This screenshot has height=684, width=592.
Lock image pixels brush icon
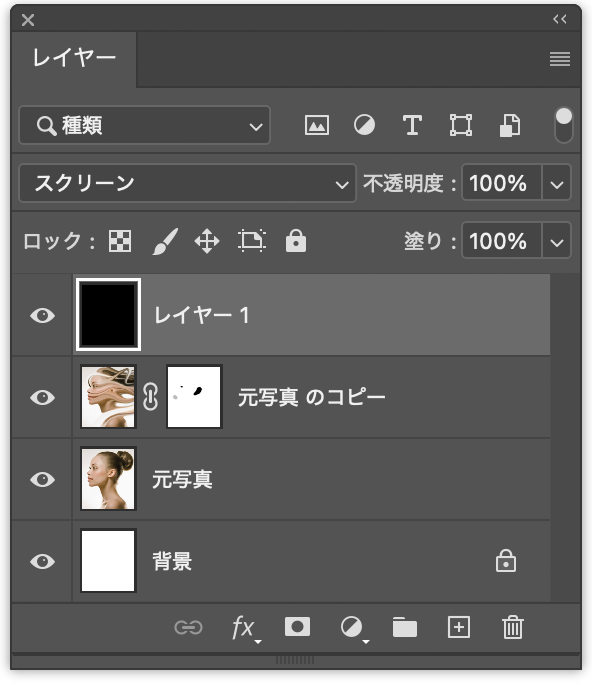point(165,241)
